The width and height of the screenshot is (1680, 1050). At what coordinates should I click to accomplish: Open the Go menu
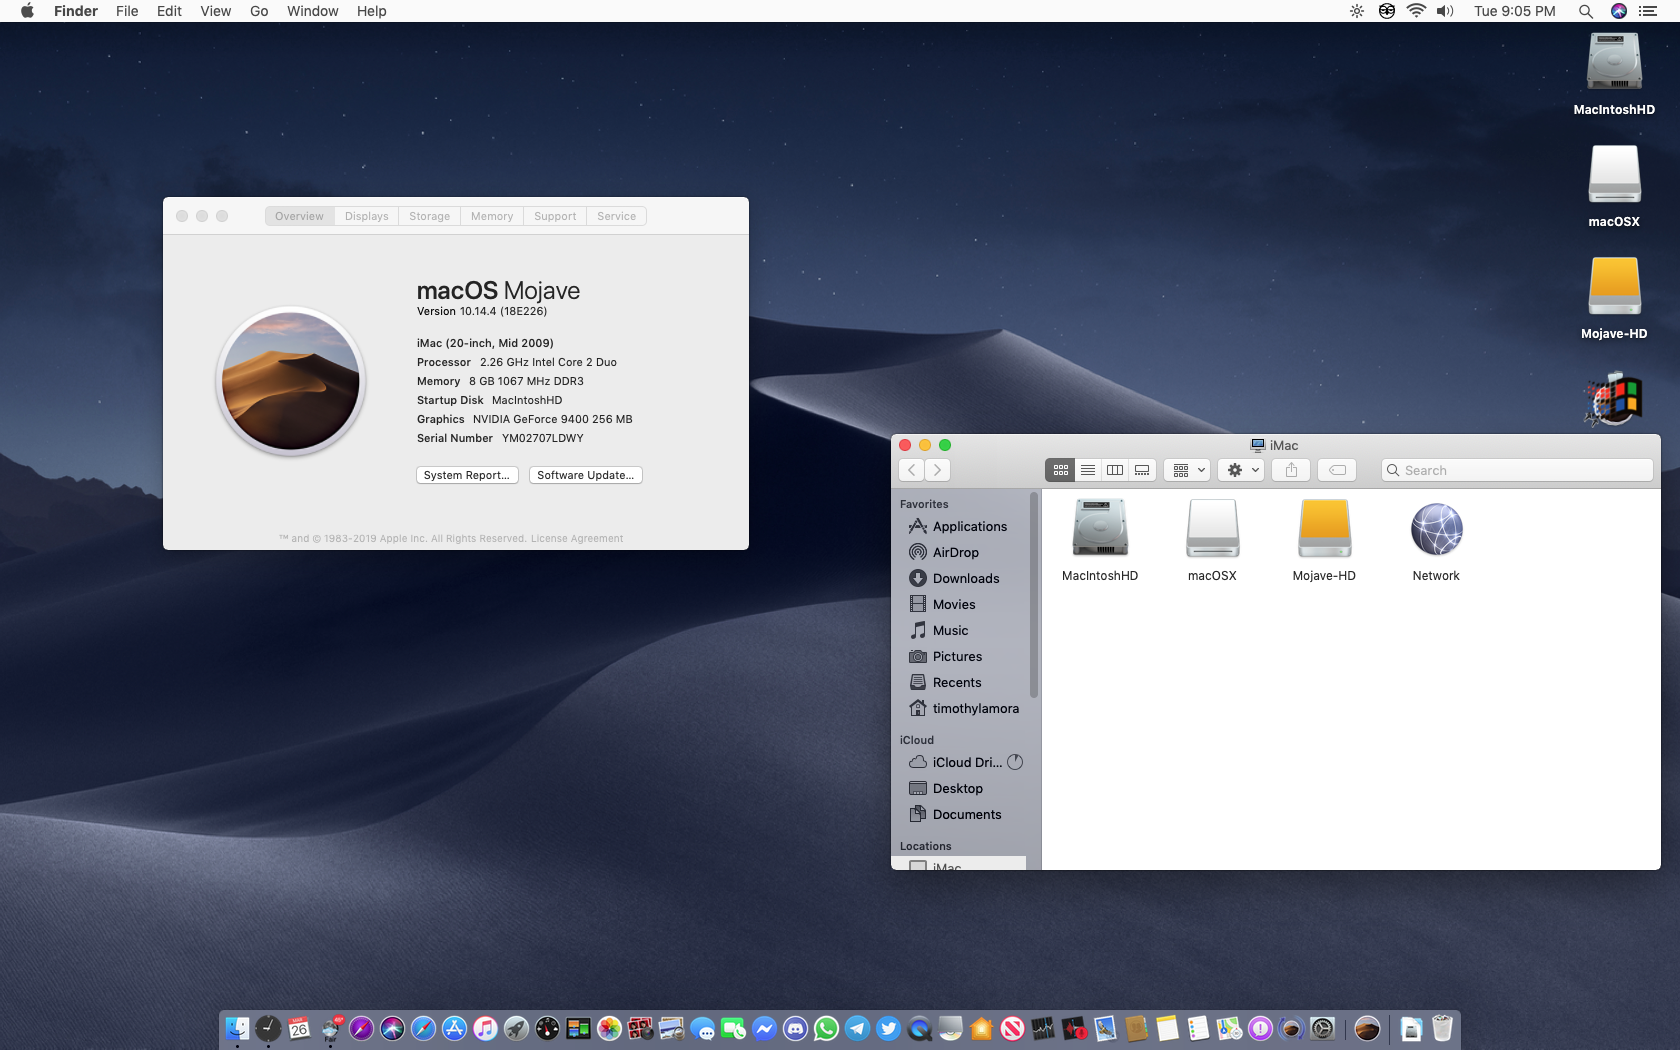259,11
